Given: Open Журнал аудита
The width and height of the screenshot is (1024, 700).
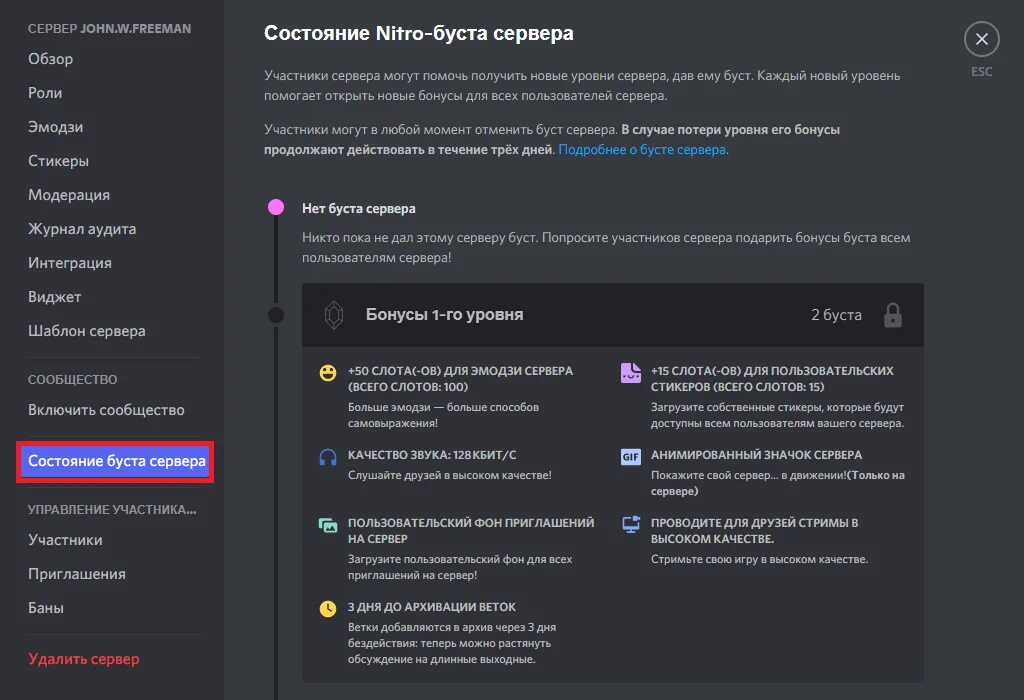Looking at the screenshot, I should (x=82, y=229).
